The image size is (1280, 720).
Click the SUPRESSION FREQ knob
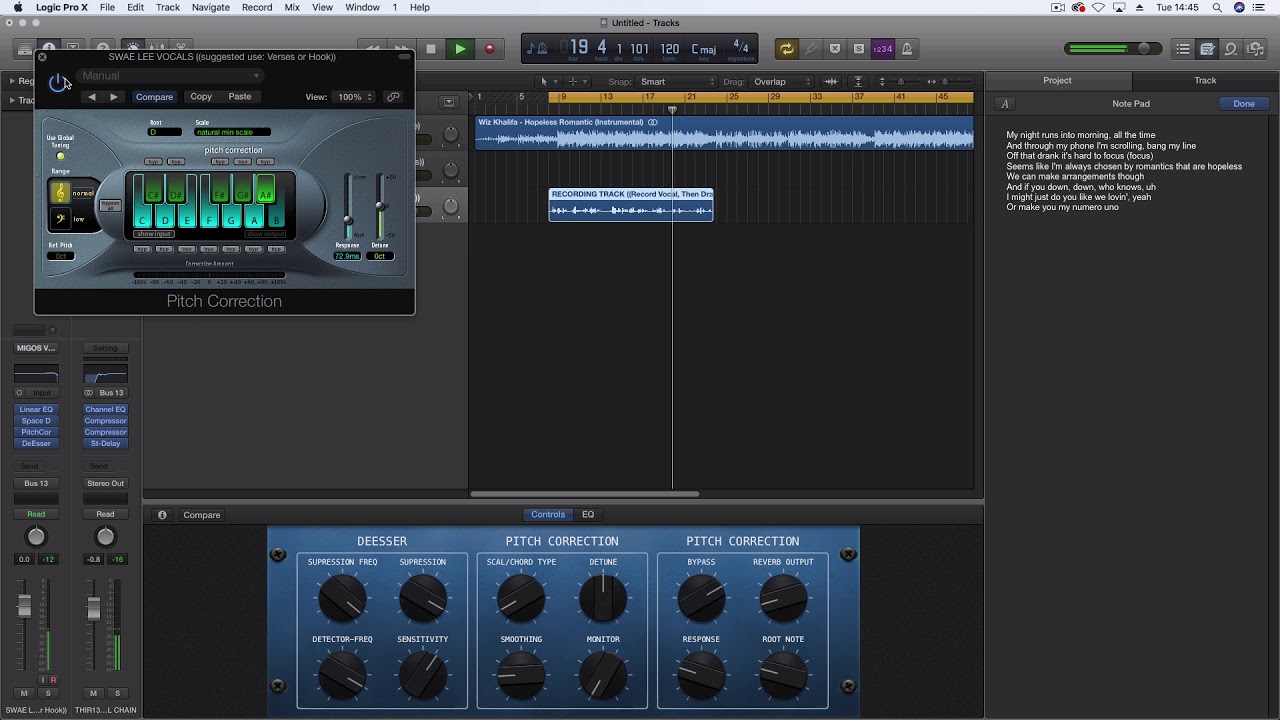click(x=342, y=598)
